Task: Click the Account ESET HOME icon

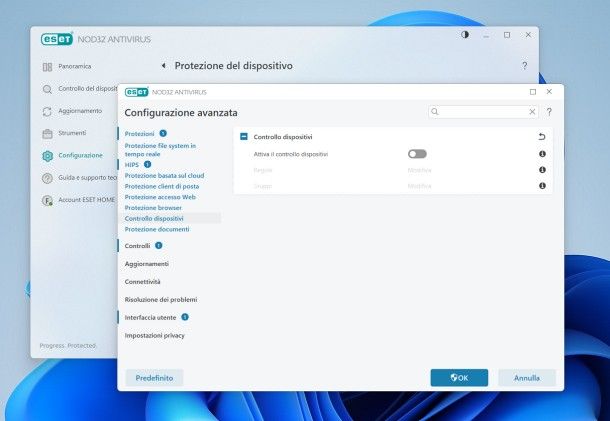Action: [x=47, y=200]
